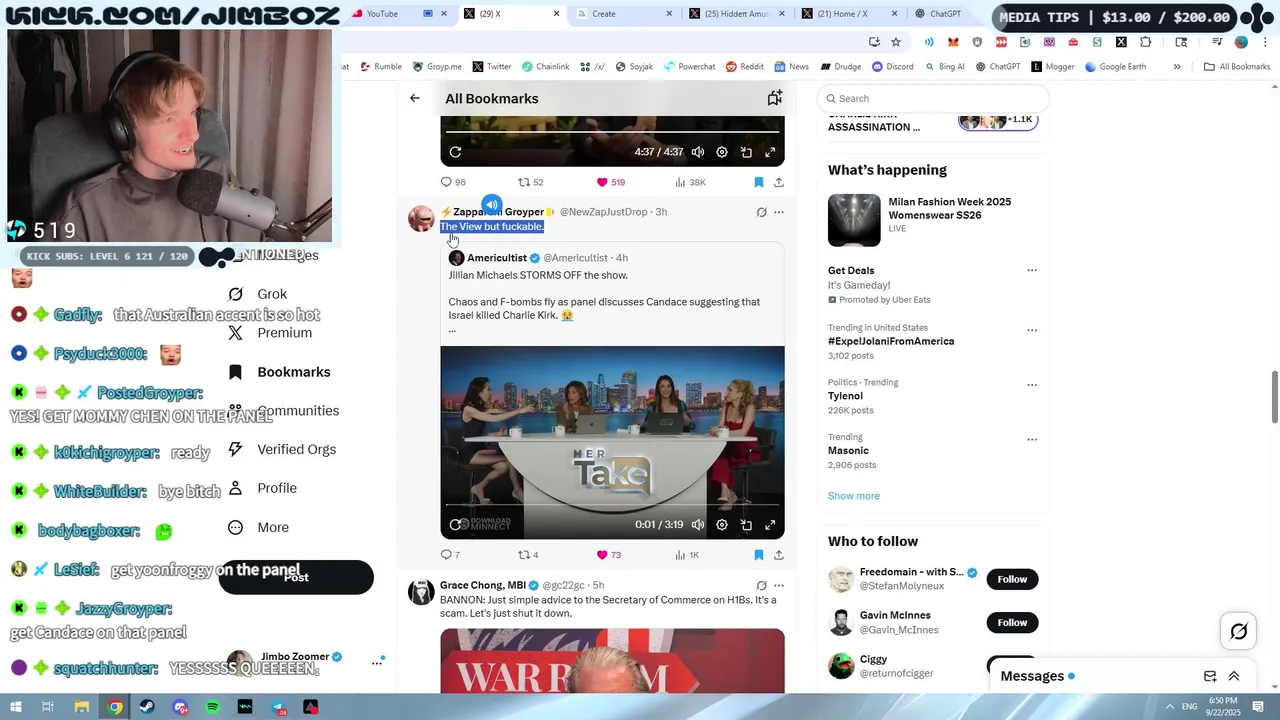Screen dimensions: 1280x720
Task: Select Bookmarks in the X sidebar
Action: pos(280,372)
